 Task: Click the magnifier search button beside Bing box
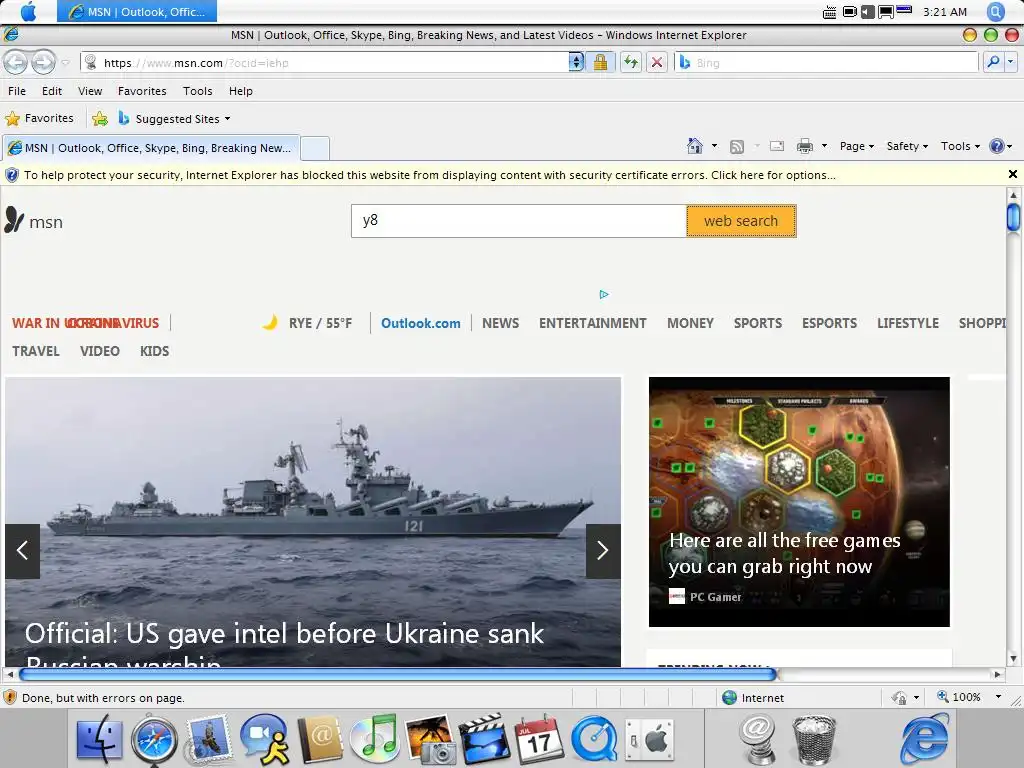pos(993,63)
